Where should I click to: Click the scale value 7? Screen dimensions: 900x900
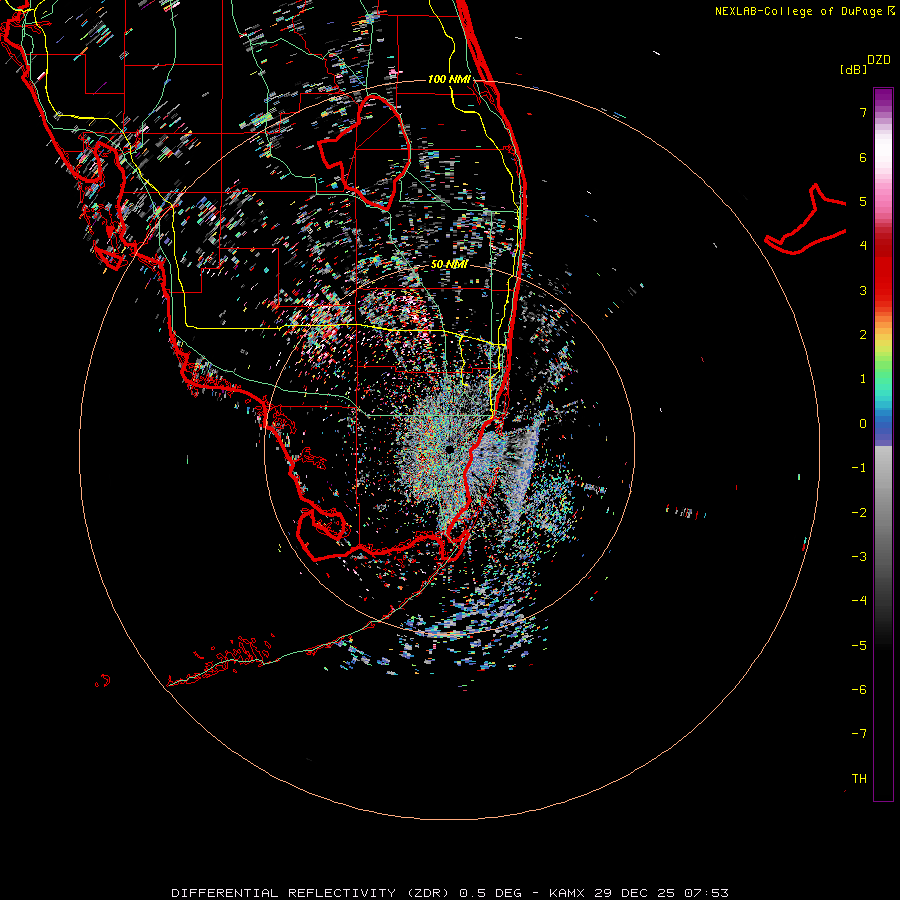863,112
